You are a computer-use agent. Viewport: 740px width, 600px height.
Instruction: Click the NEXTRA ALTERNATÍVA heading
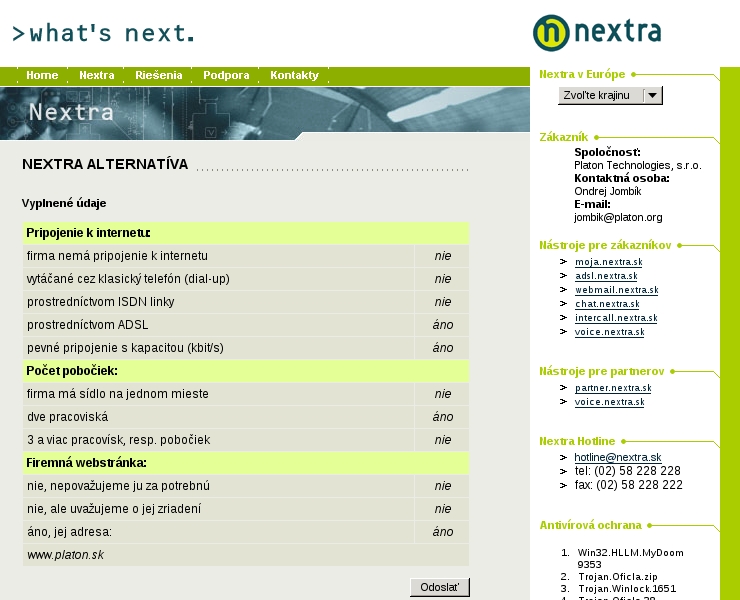click(x=105, y=164)
